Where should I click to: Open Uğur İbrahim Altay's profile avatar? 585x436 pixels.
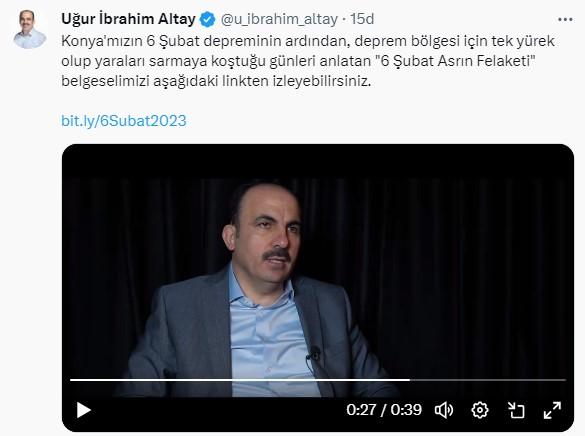29,29
